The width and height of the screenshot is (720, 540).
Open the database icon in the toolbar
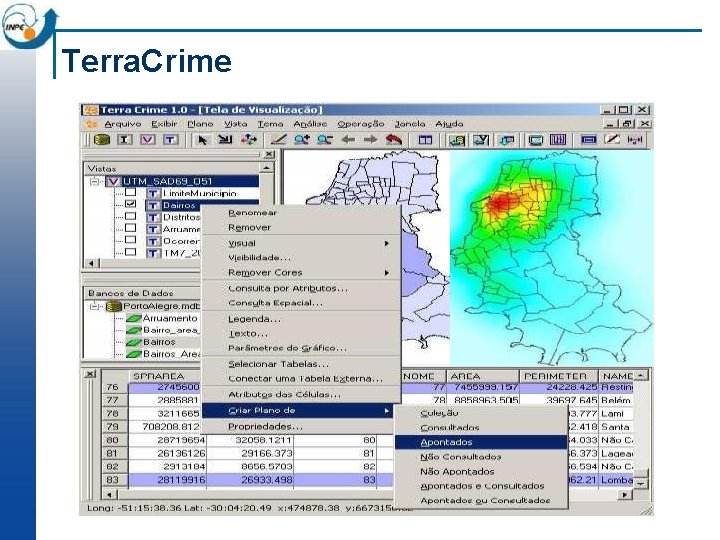[101, 140]
